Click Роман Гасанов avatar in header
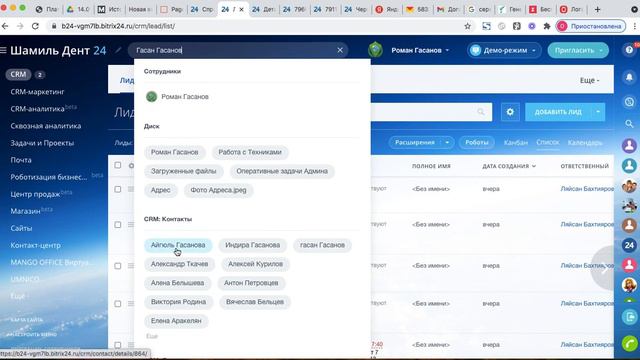 (375, 50)
